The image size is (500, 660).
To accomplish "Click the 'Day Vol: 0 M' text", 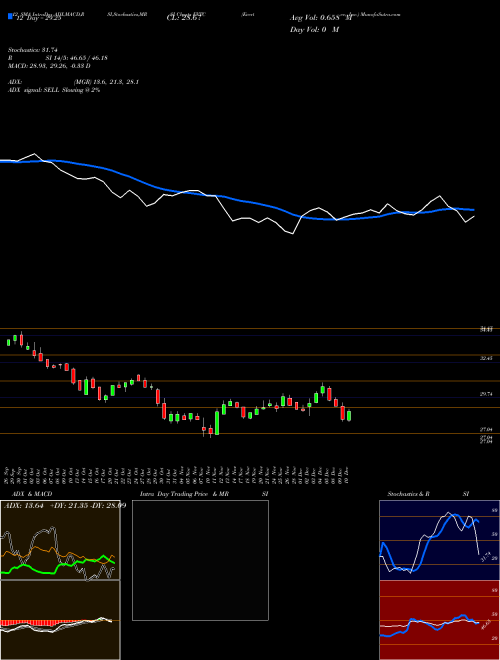I will click(x=314, y=30).
